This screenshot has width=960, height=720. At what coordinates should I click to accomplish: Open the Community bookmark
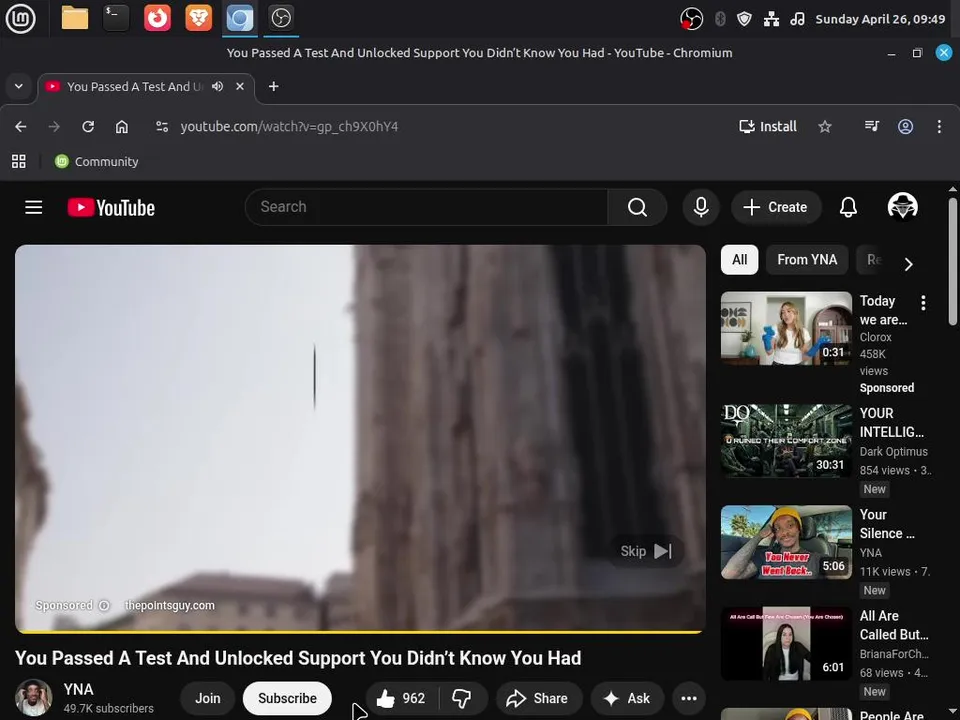click(97, 162)
